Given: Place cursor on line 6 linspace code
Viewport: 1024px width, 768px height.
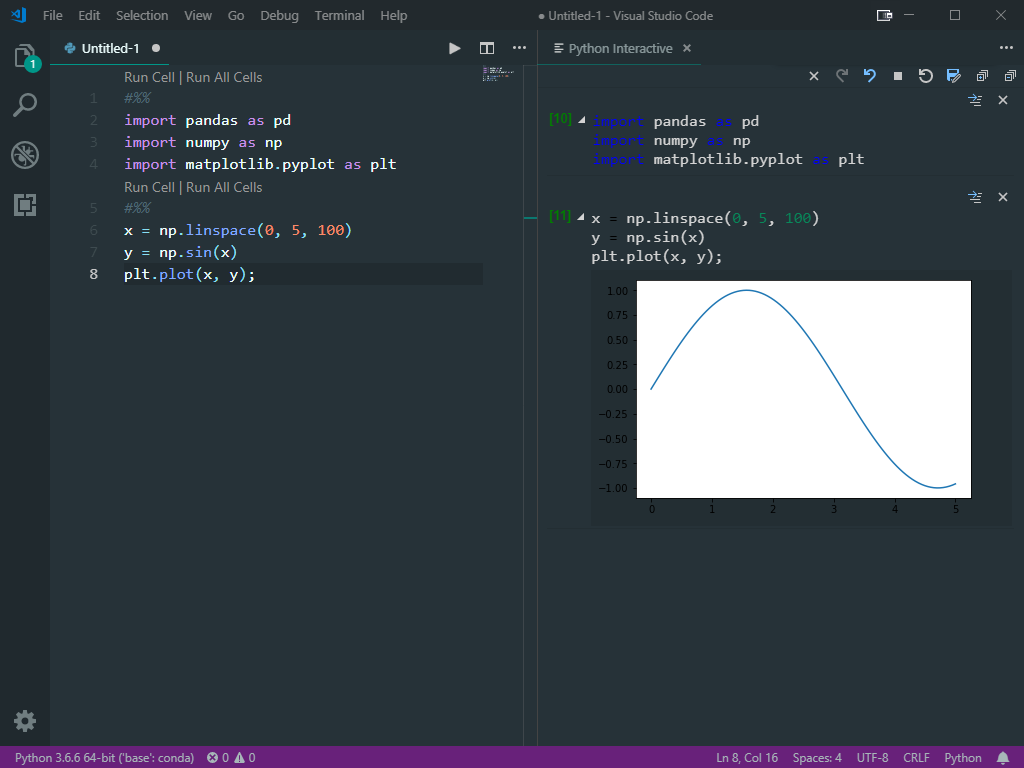Looking at the screenshot, I should pyautogui.click(x=238, y=231).
